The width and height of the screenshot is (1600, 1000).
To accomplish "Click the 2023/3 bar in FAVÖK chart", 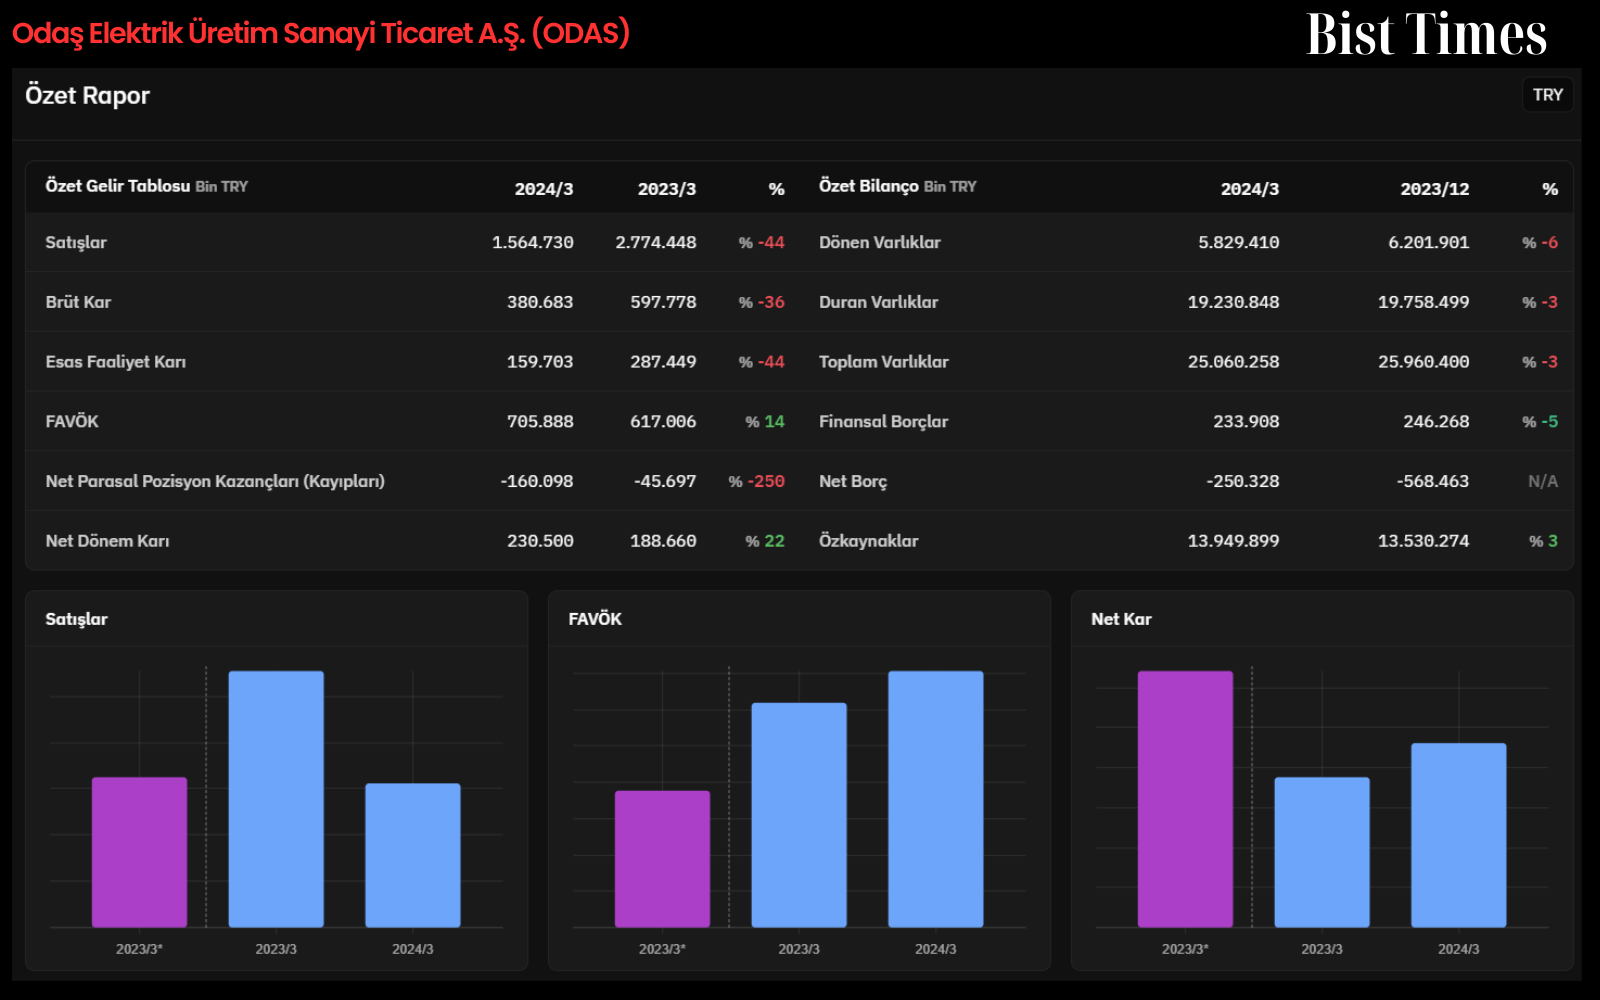I will pyautogui.click(x=799, y=815).
